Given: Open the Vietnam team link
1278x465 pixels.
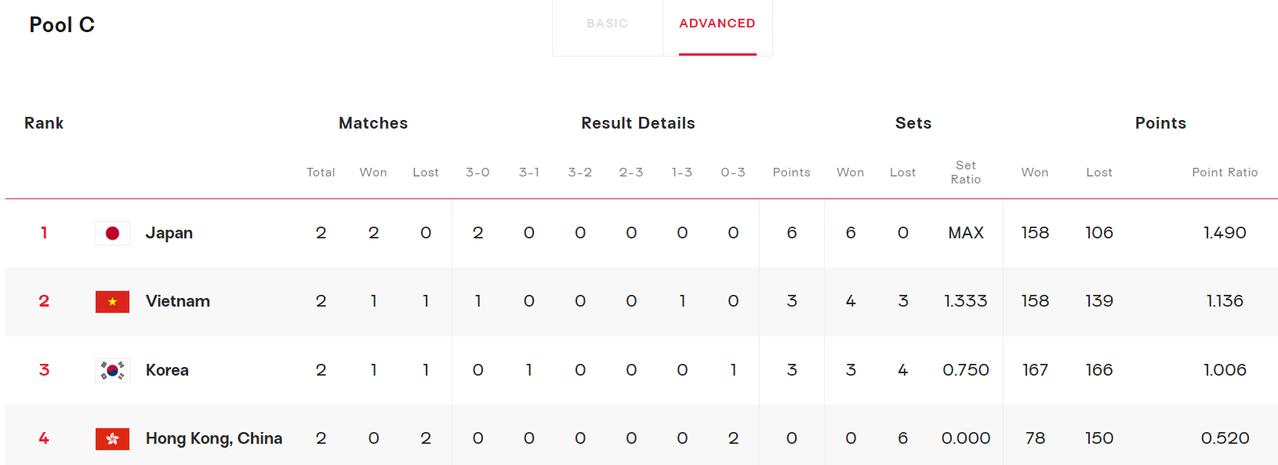Looking at the screenshot, I should (x=178, y=301).
